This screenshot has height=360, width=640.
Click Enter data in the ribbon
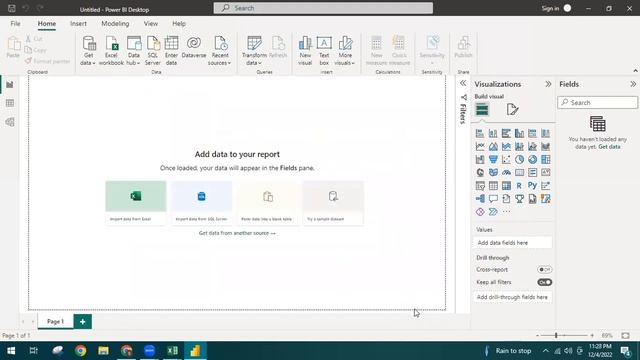171,51
